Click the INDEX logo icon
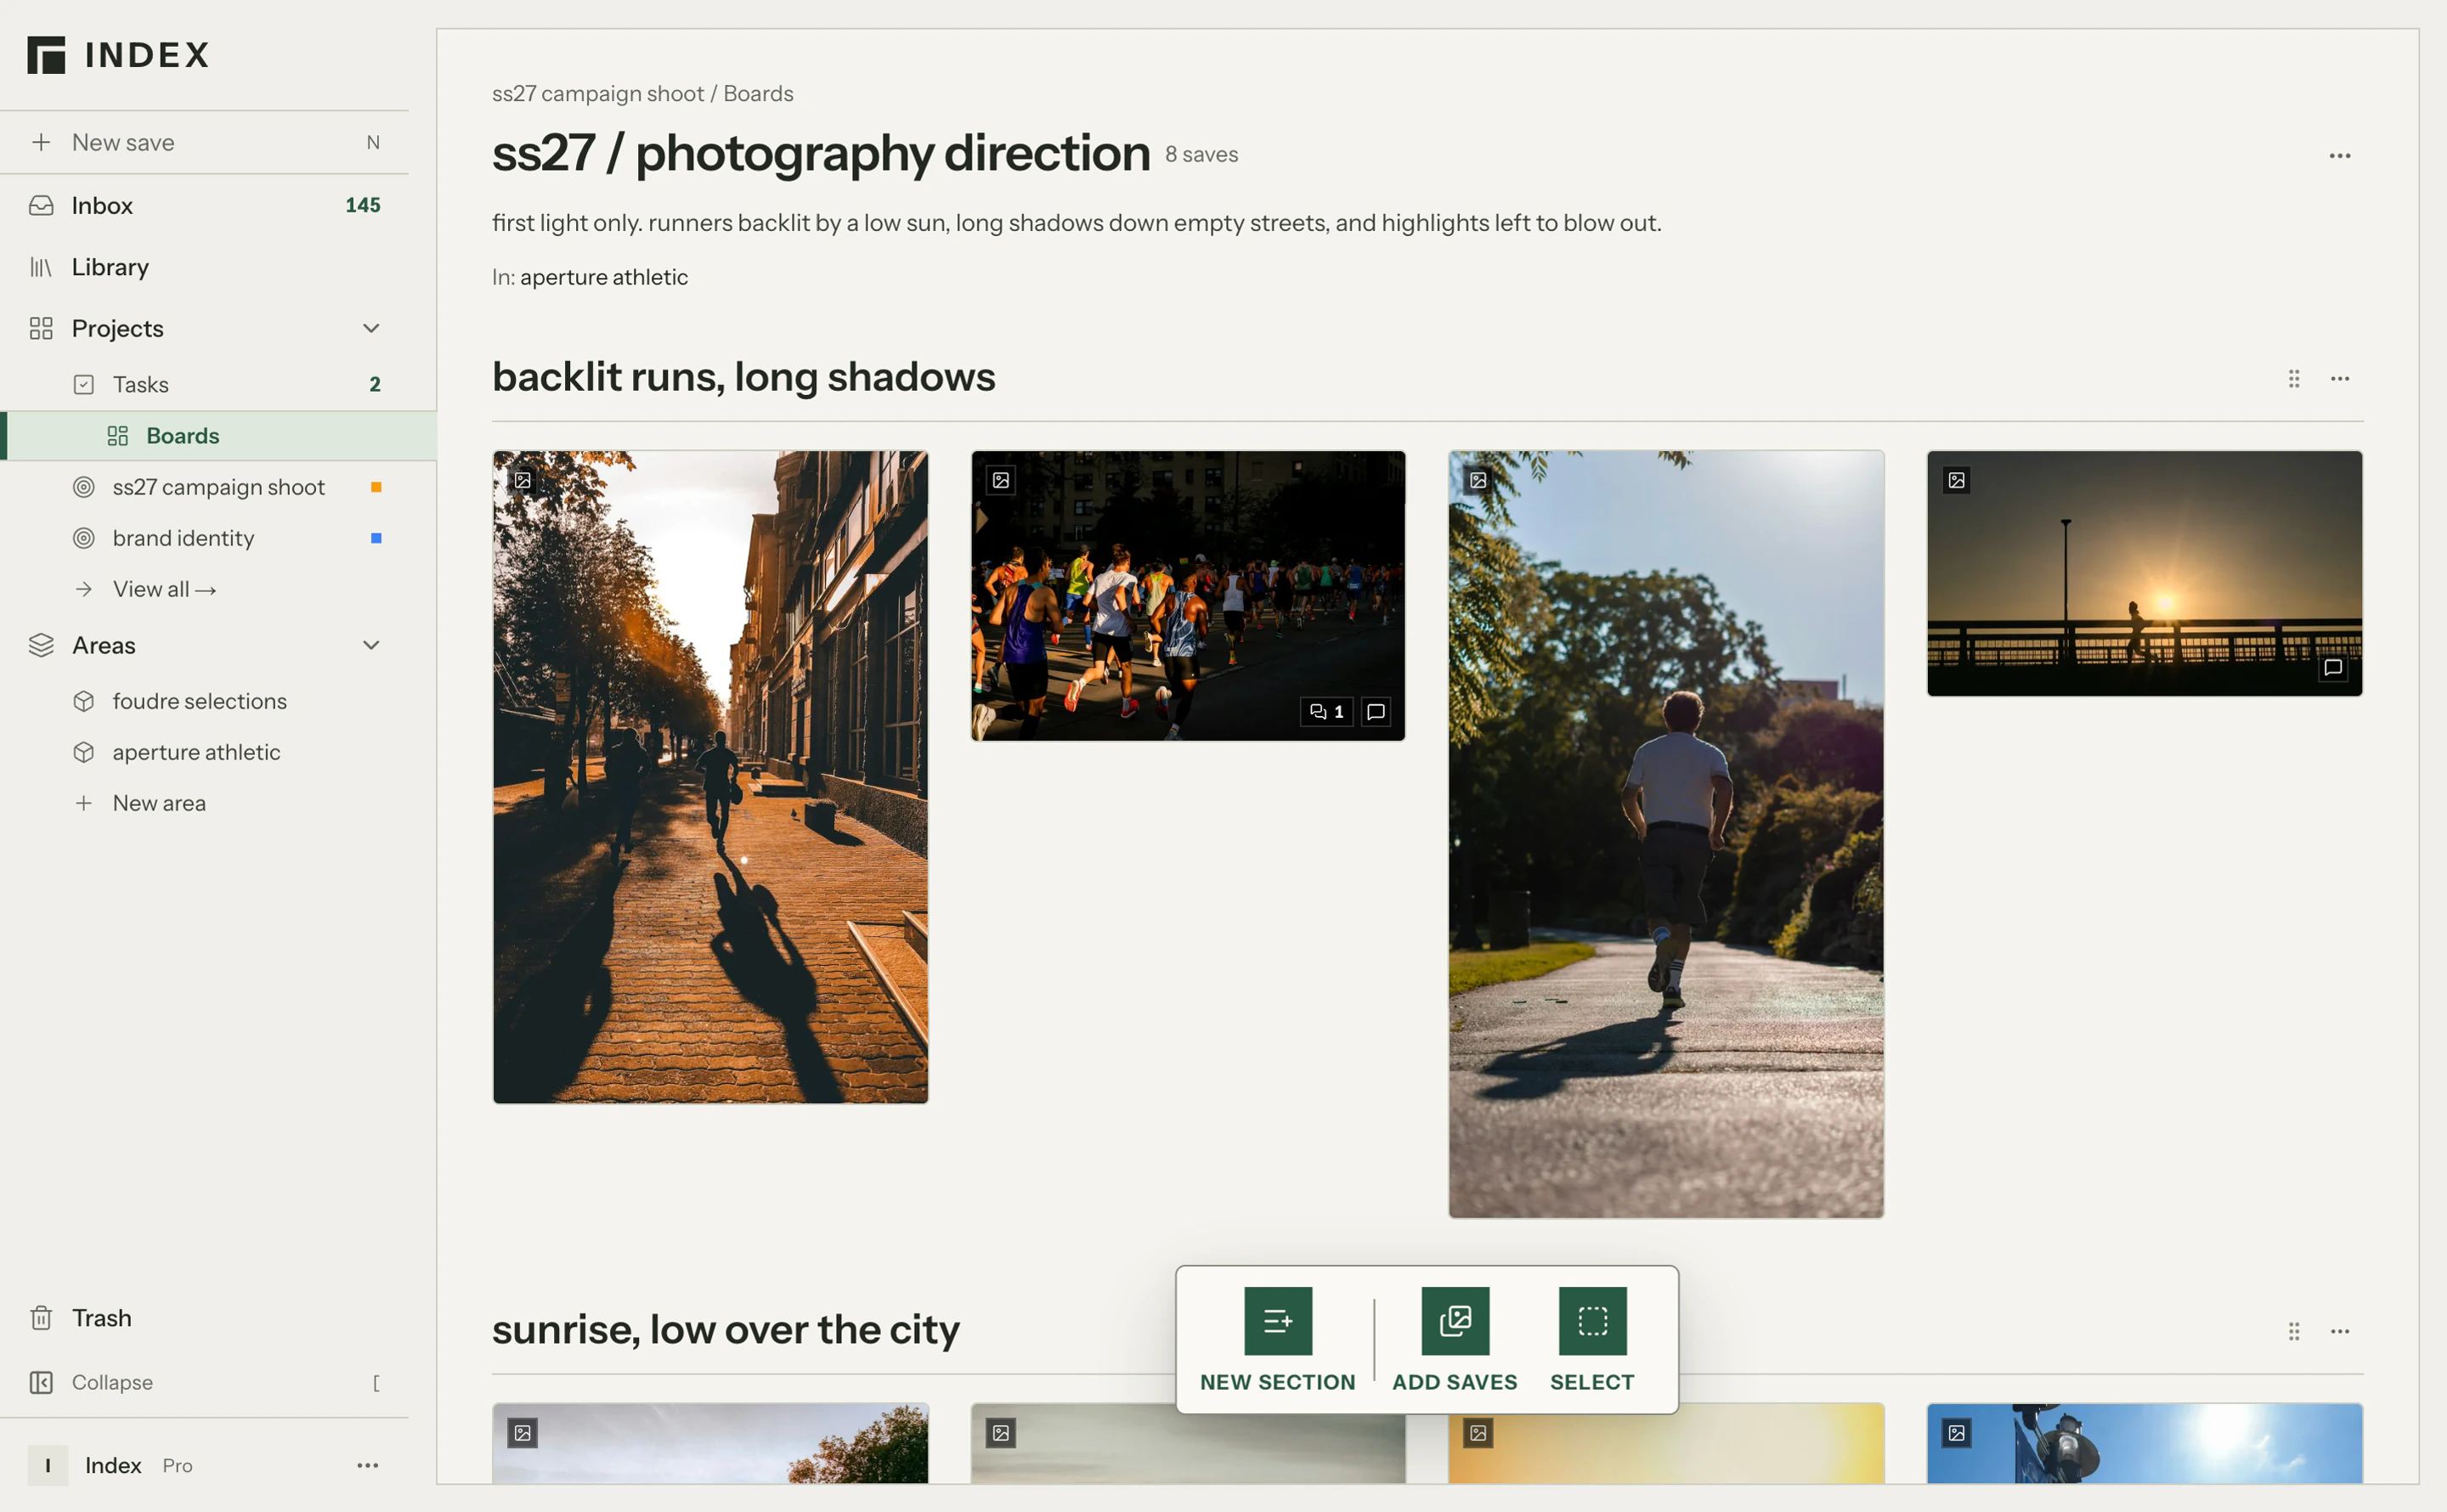This screenshot has height=1512, width=2447. 46,55
